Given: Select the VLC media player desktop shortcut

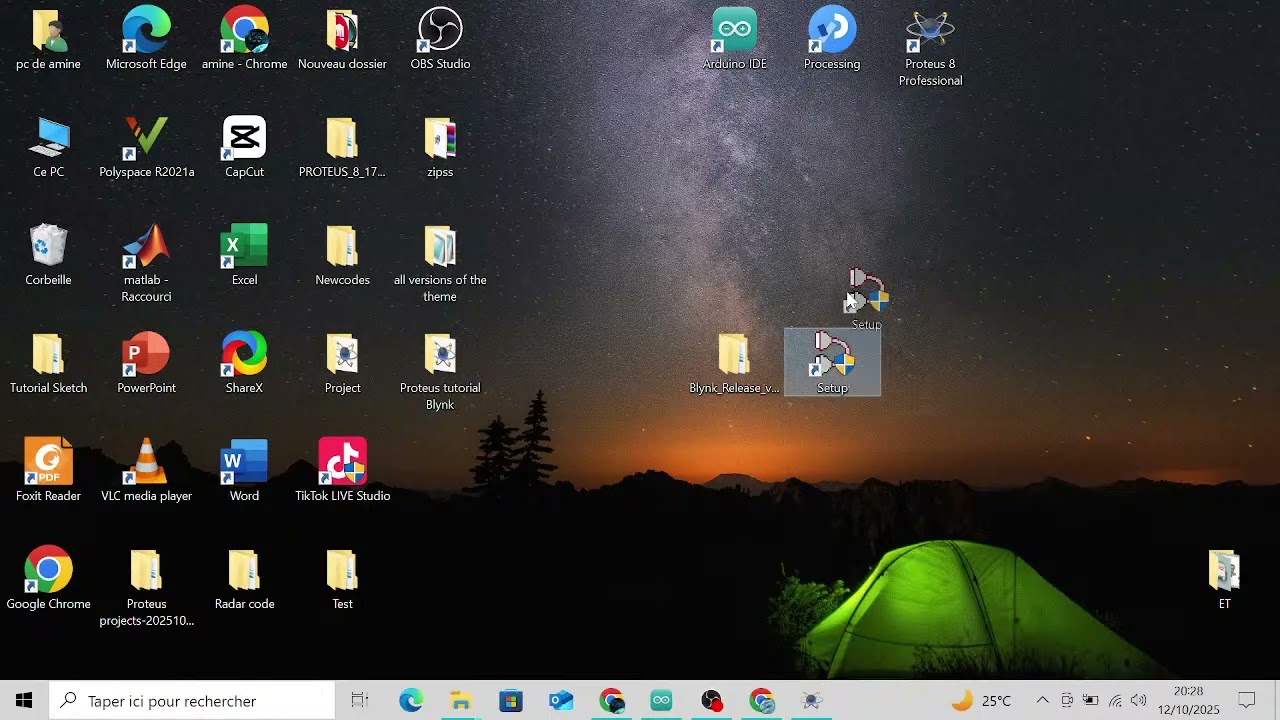Looking at the screenshot, I should coord(146,472).
